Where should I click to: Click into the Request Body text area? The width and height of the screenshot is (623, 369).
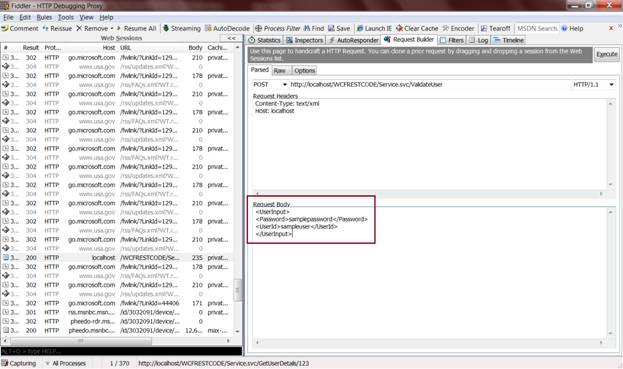(x=429, y=272)
